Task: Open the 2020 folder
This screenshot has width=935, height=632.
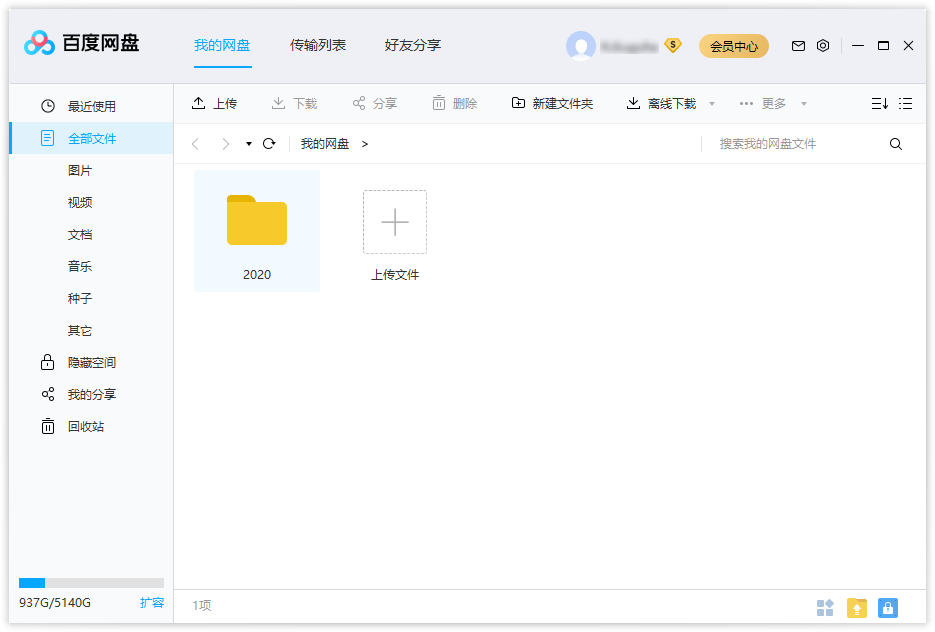Action: click(256, 221)
